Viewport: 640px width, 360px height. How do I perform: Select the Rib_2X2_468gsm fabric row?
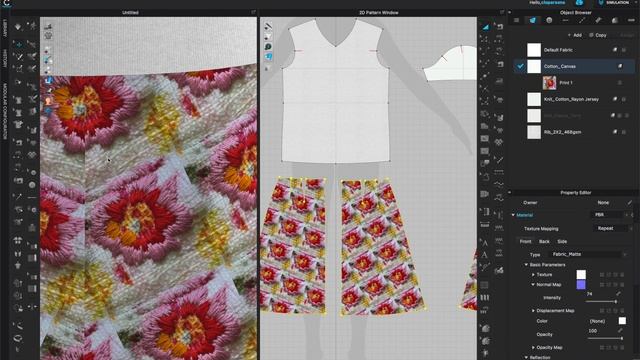pos(574,132)
